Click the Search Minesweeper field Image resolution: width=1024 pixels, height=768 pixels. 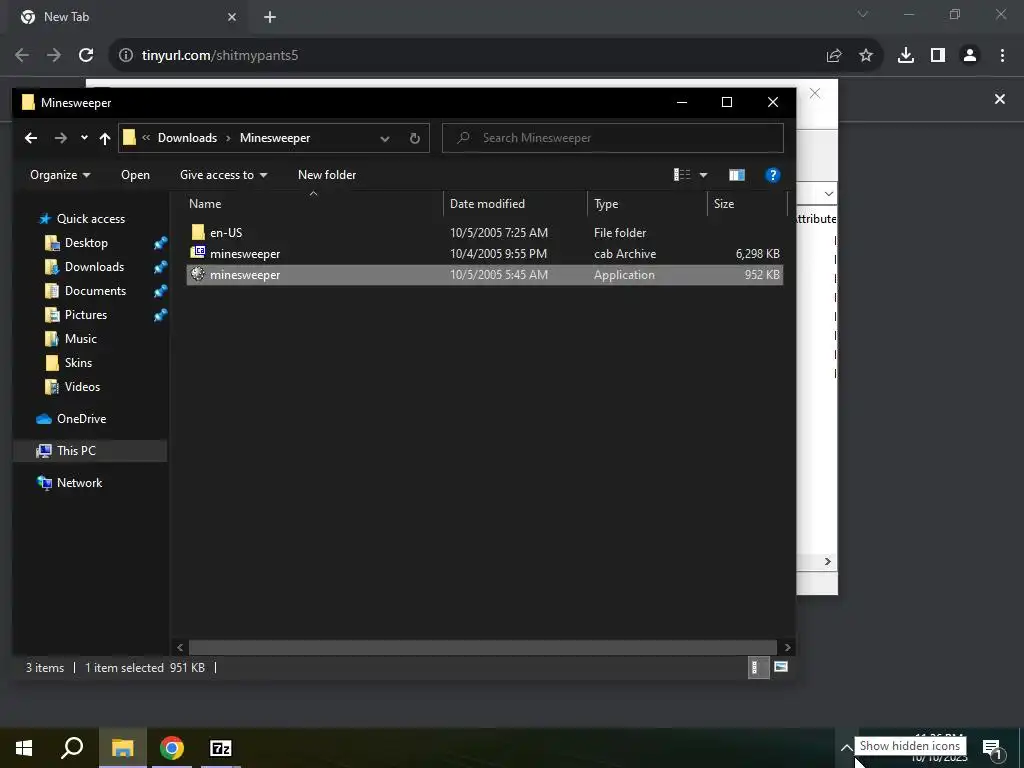coord(613,138)
